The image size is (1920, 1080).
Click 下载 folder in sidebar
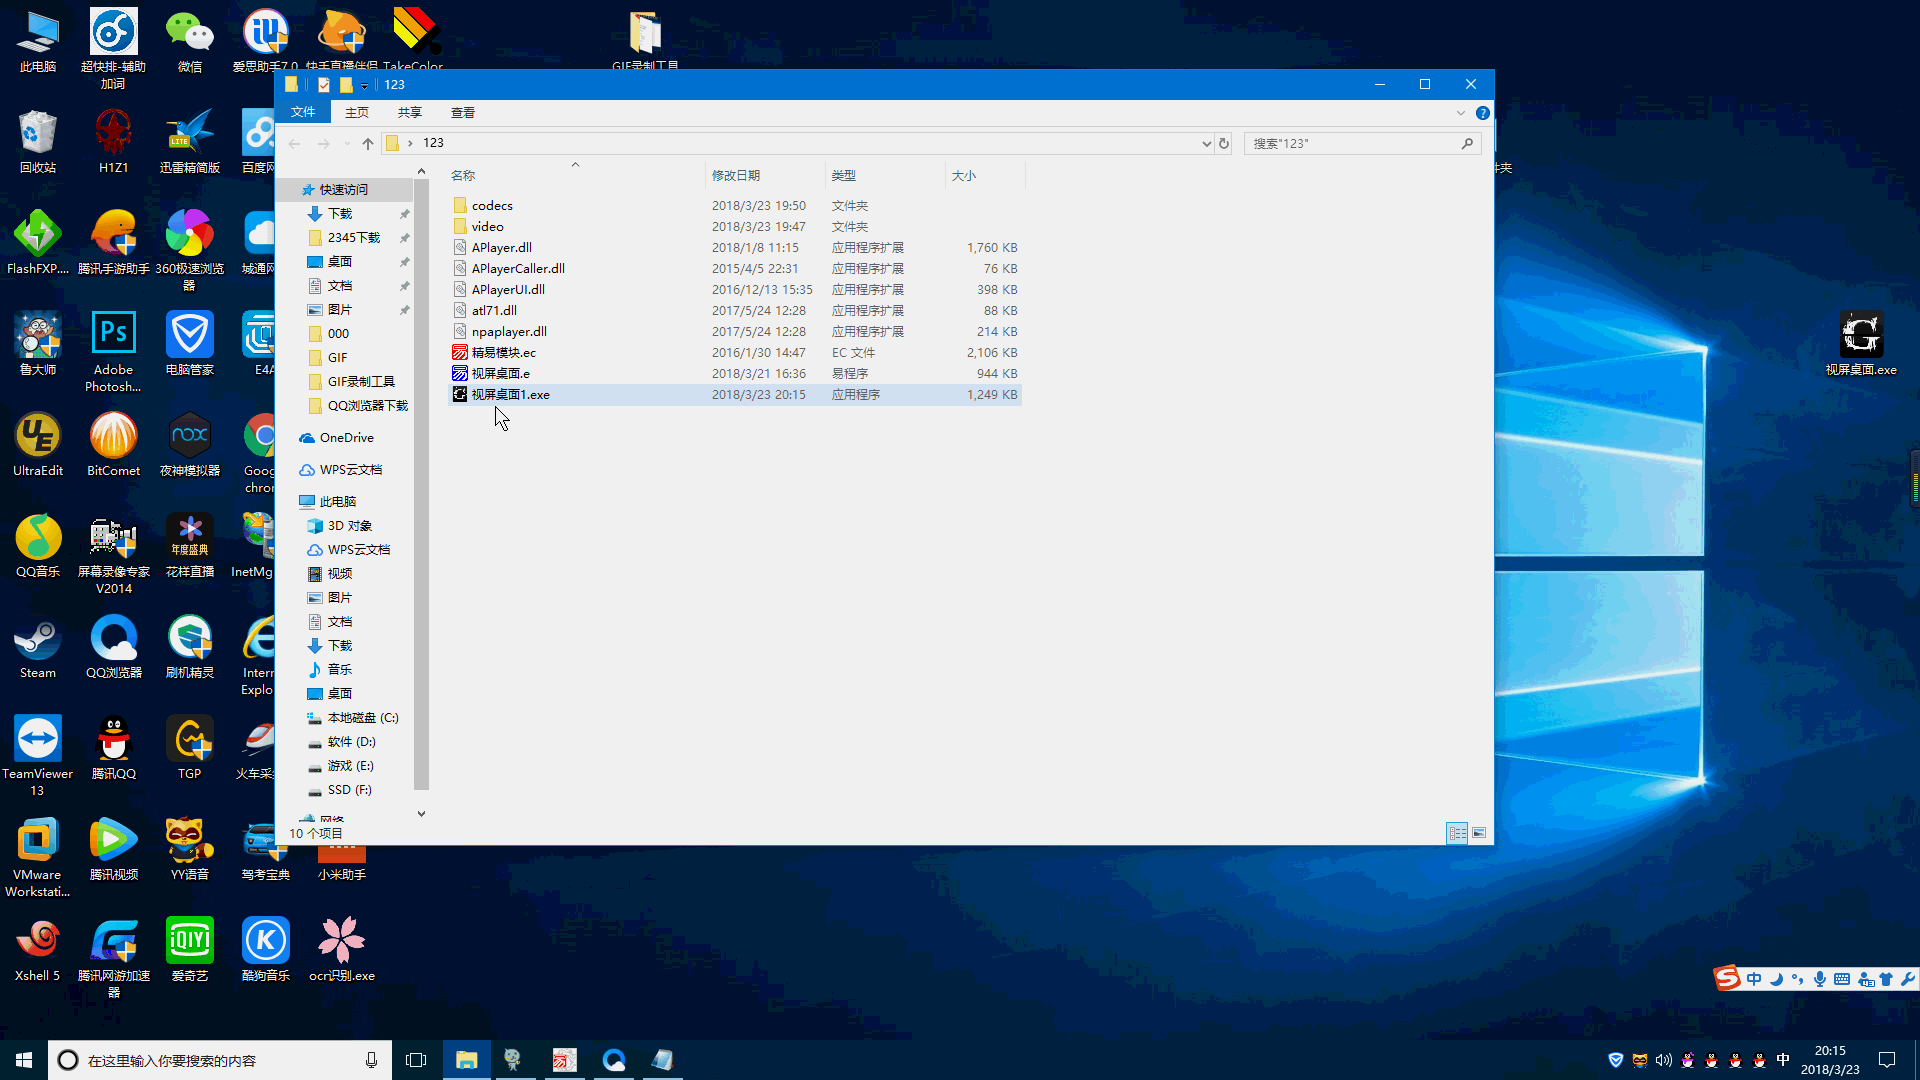click(340, 212)
